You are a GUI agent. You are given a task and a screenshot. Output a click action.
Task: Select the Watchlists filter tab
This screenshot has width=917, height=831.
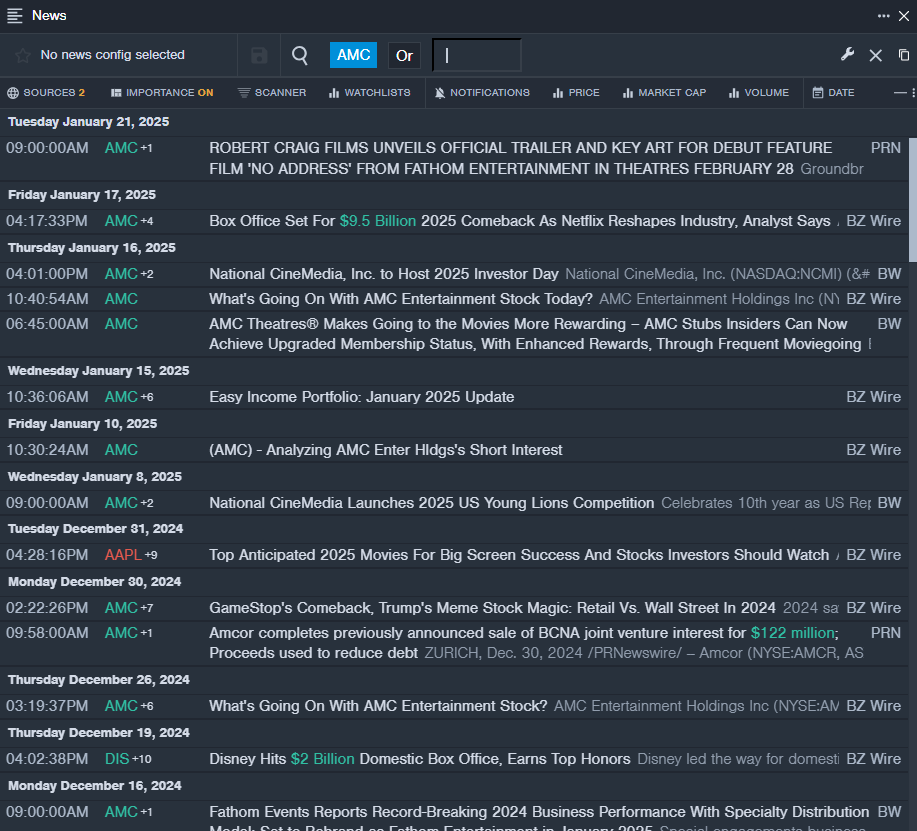pos(369,93)
